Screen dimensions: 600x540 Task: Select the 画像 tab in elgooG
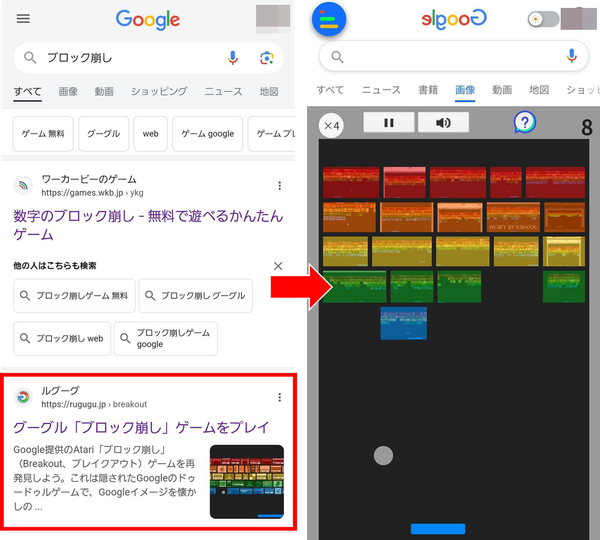pyautogui.click(x=465, y=91)
